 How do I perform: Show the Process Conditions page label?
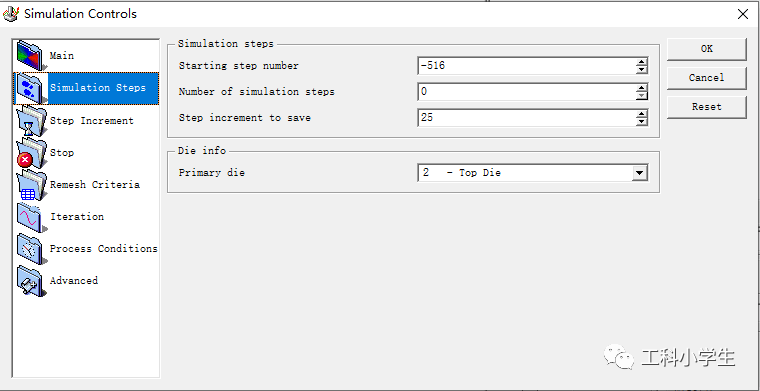[104, 249]
